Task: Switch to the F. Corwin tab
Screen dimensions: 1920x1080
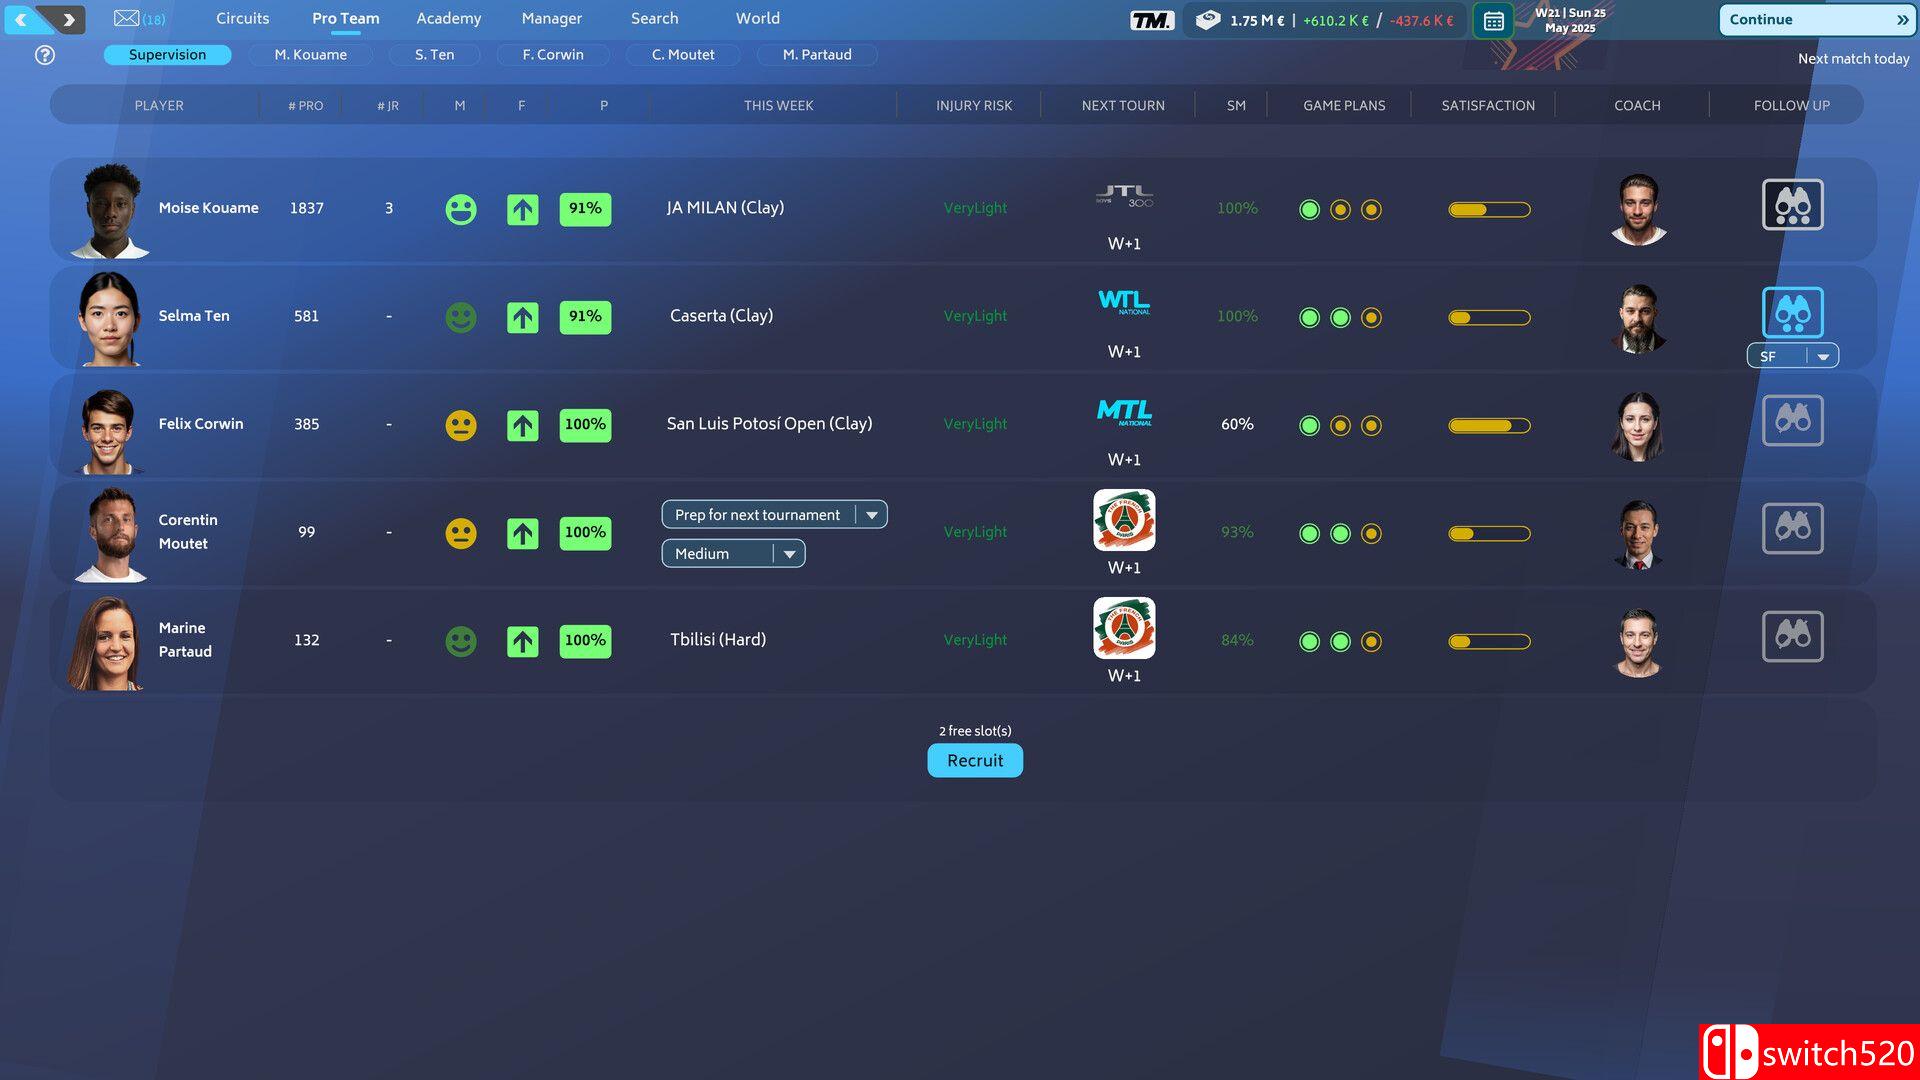Action: point(553,55)
